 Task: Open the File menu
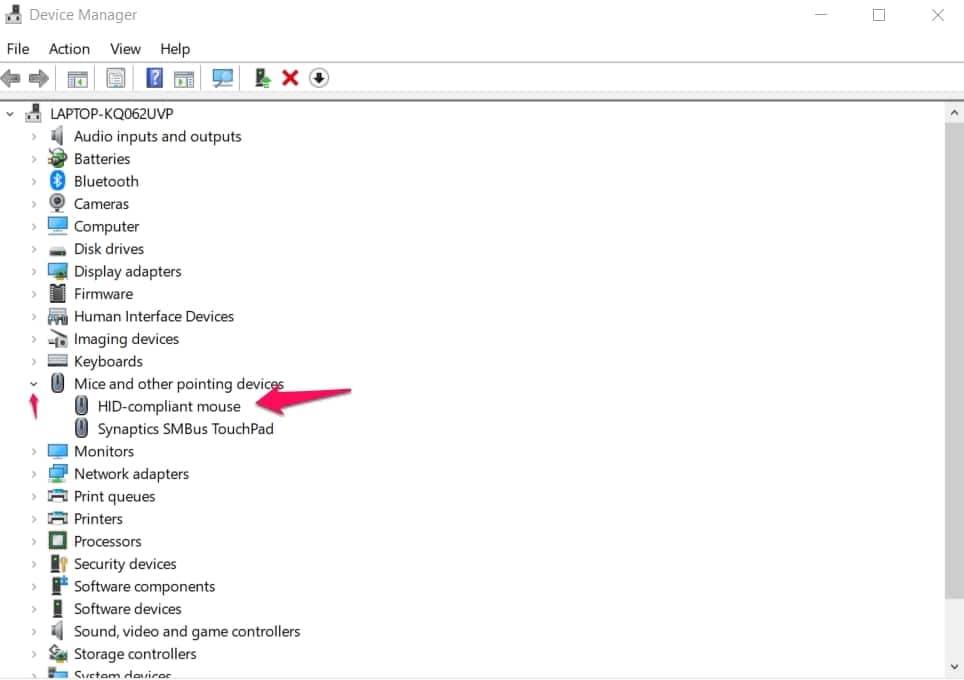18,49
